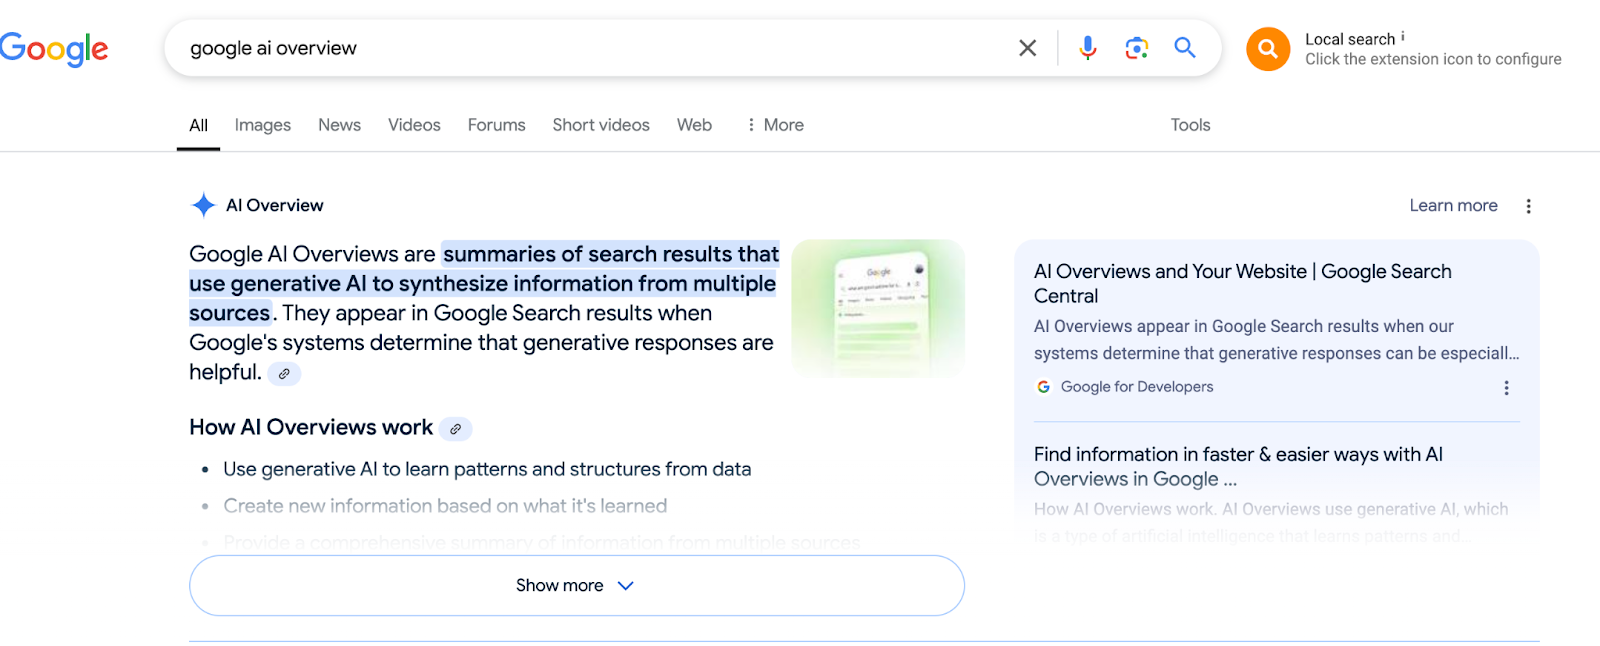The width and height of the screenshot is (1600, 646).
Task: Select the Short videos tab
Action: tap(601, 125)
